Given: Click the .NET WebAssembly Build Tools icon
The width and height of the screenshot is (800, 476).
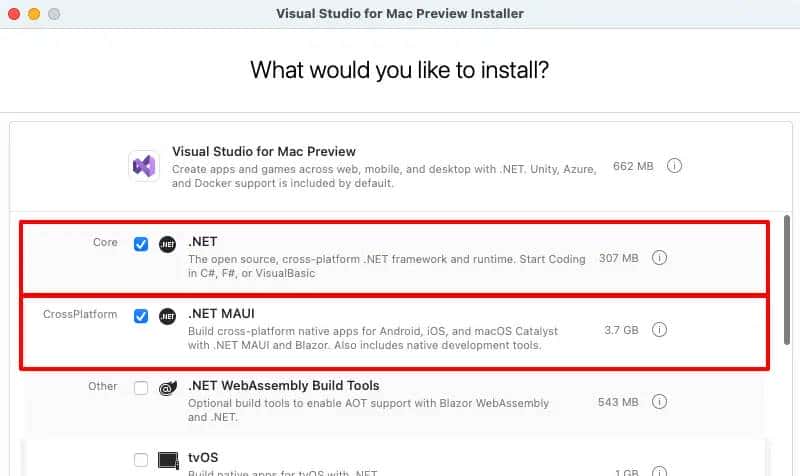Looking at the screenshot, I should point(168,388).
